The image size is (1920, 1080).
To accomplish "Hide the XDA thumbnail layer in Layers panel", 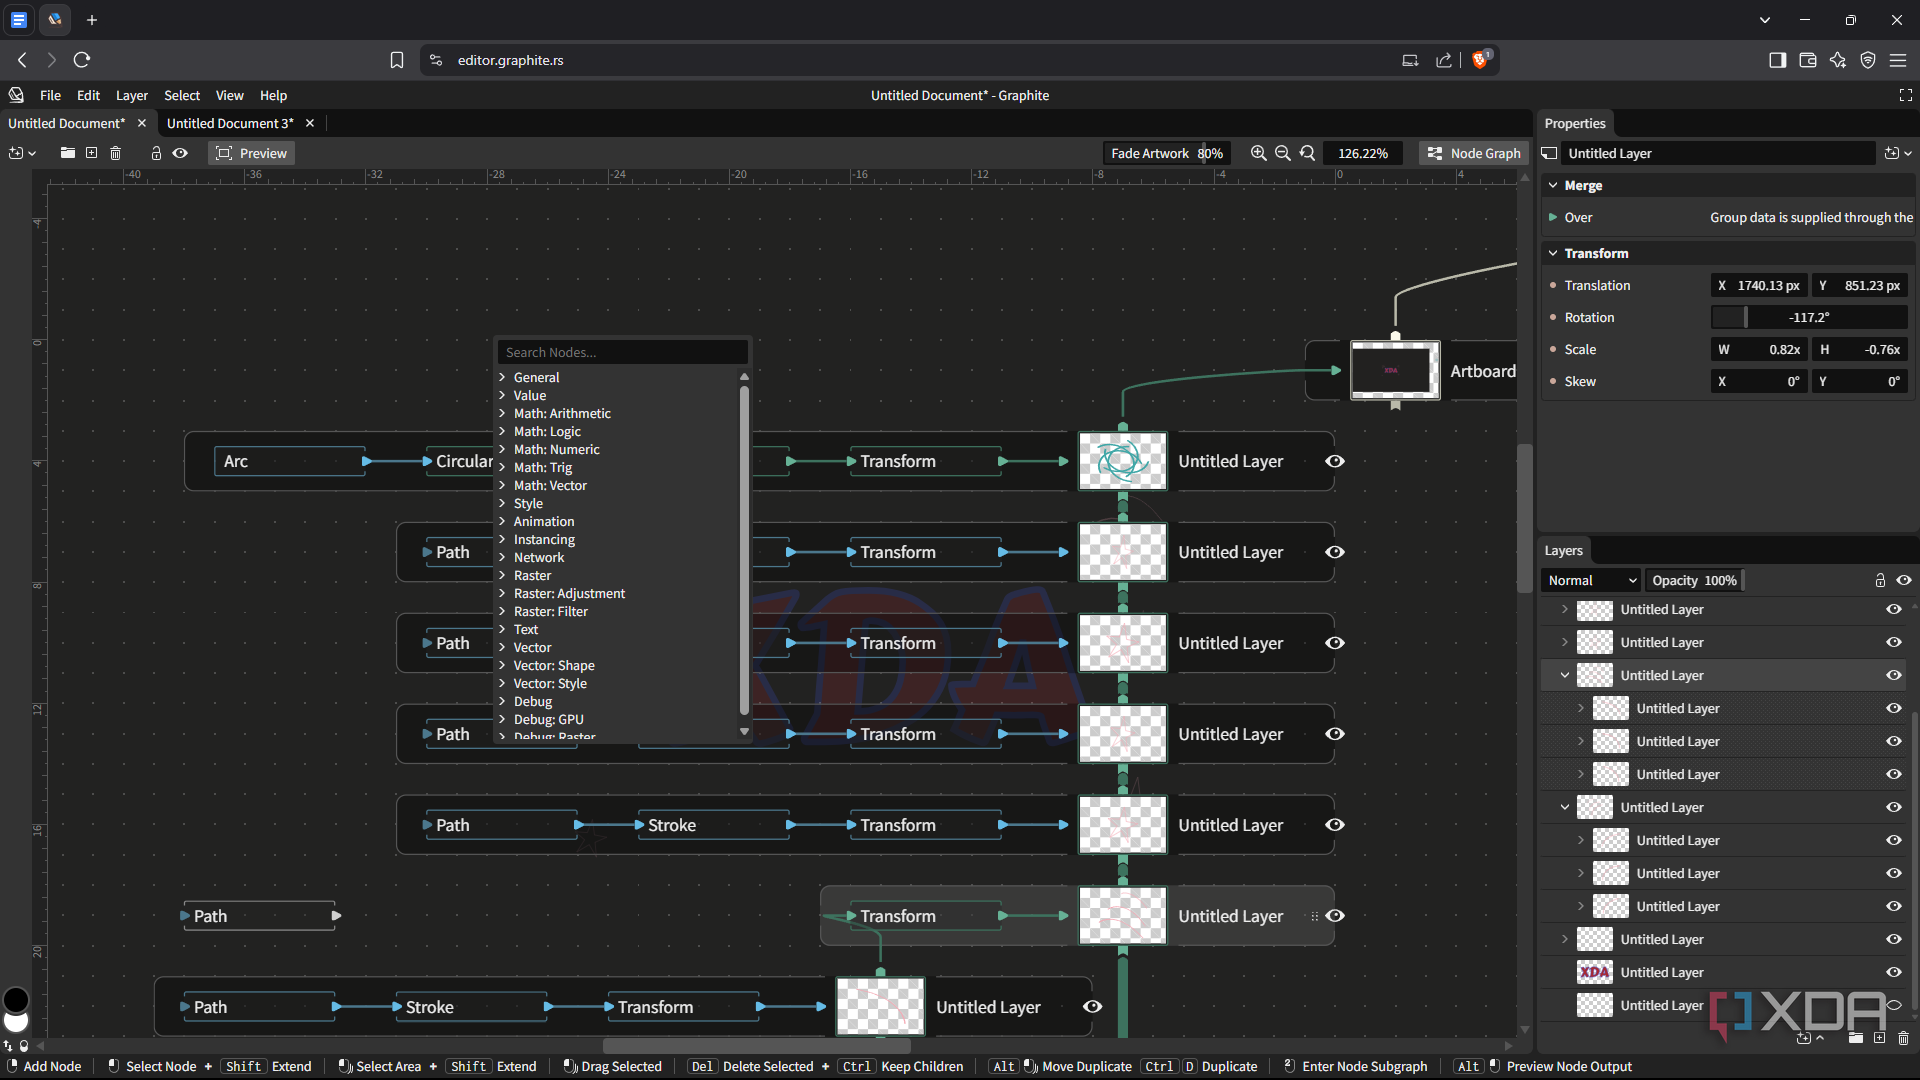I will coord(1894,972).
